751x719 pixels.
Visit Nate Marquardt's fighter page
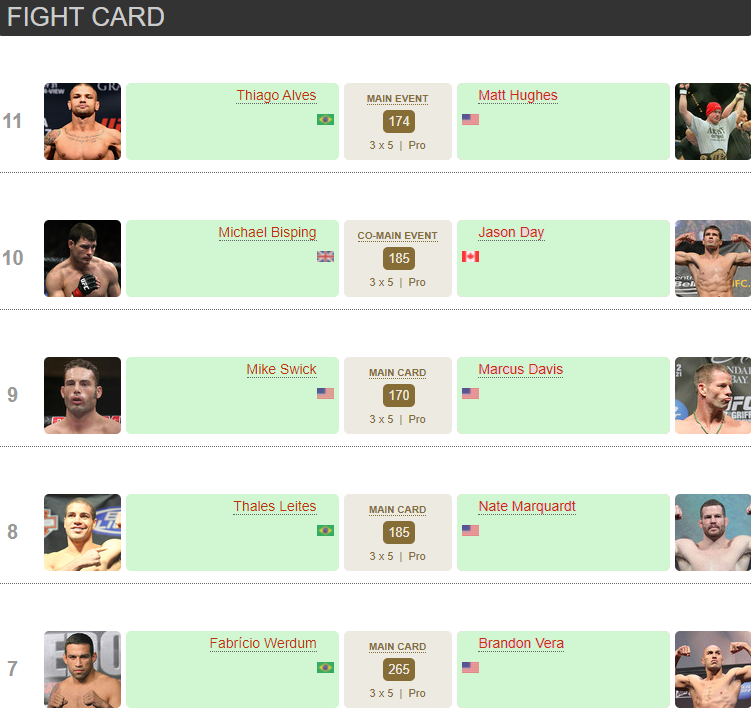(527, 507)
